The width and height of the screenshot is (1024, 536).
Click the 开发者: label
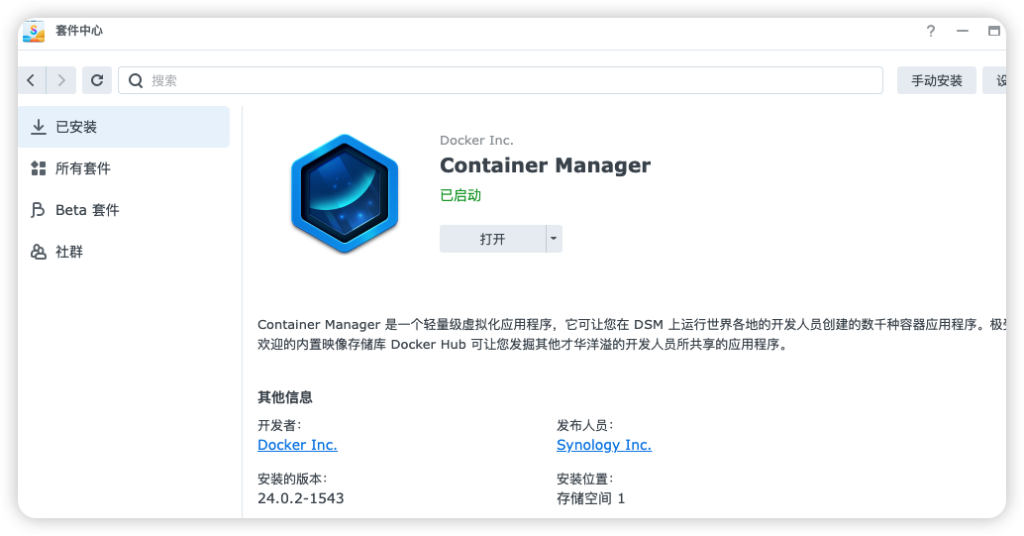pyautogui.click(x=280, y=426)
